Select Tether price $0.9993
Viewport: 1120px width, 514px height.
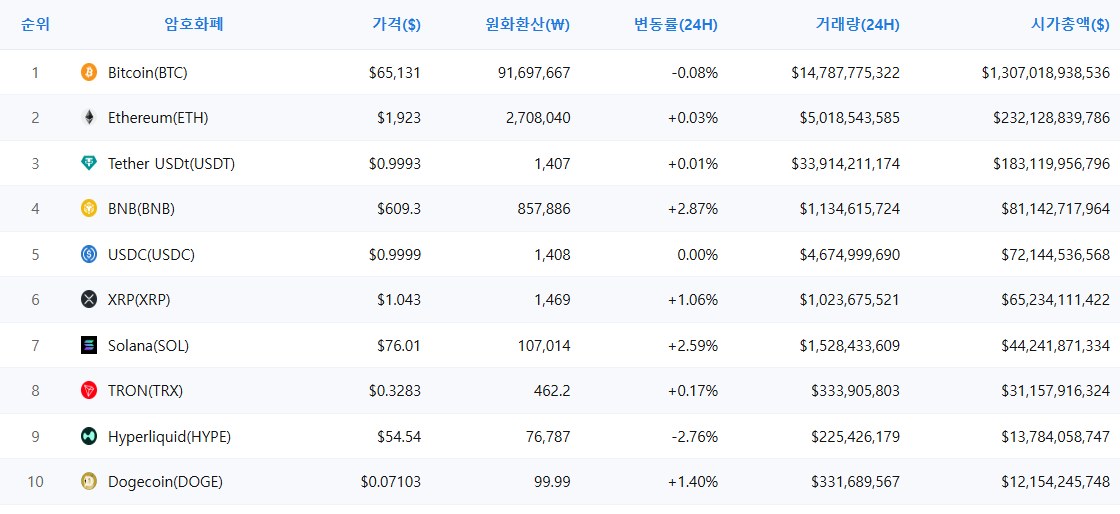pos(395,163)
